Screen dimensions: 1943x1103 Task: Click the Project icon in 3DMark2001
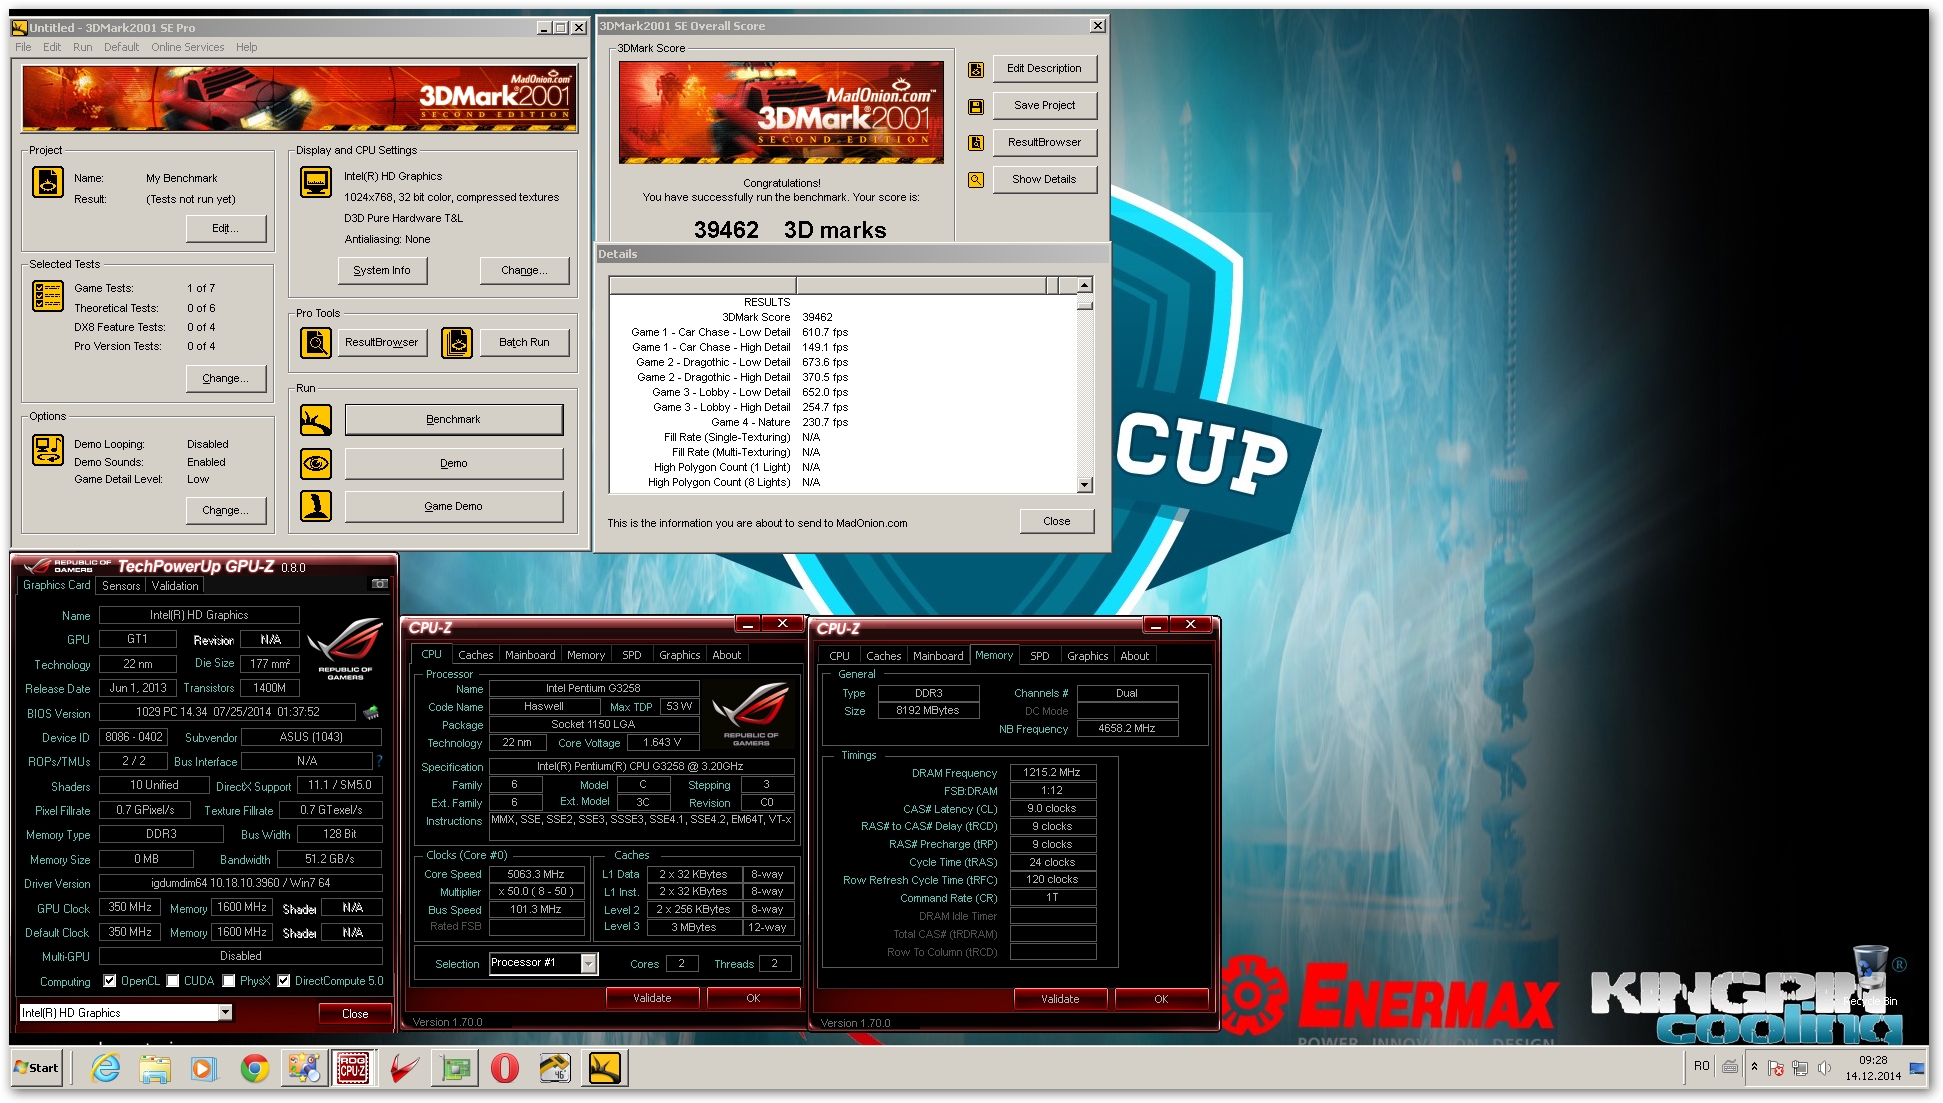click(x=48, y=182)
